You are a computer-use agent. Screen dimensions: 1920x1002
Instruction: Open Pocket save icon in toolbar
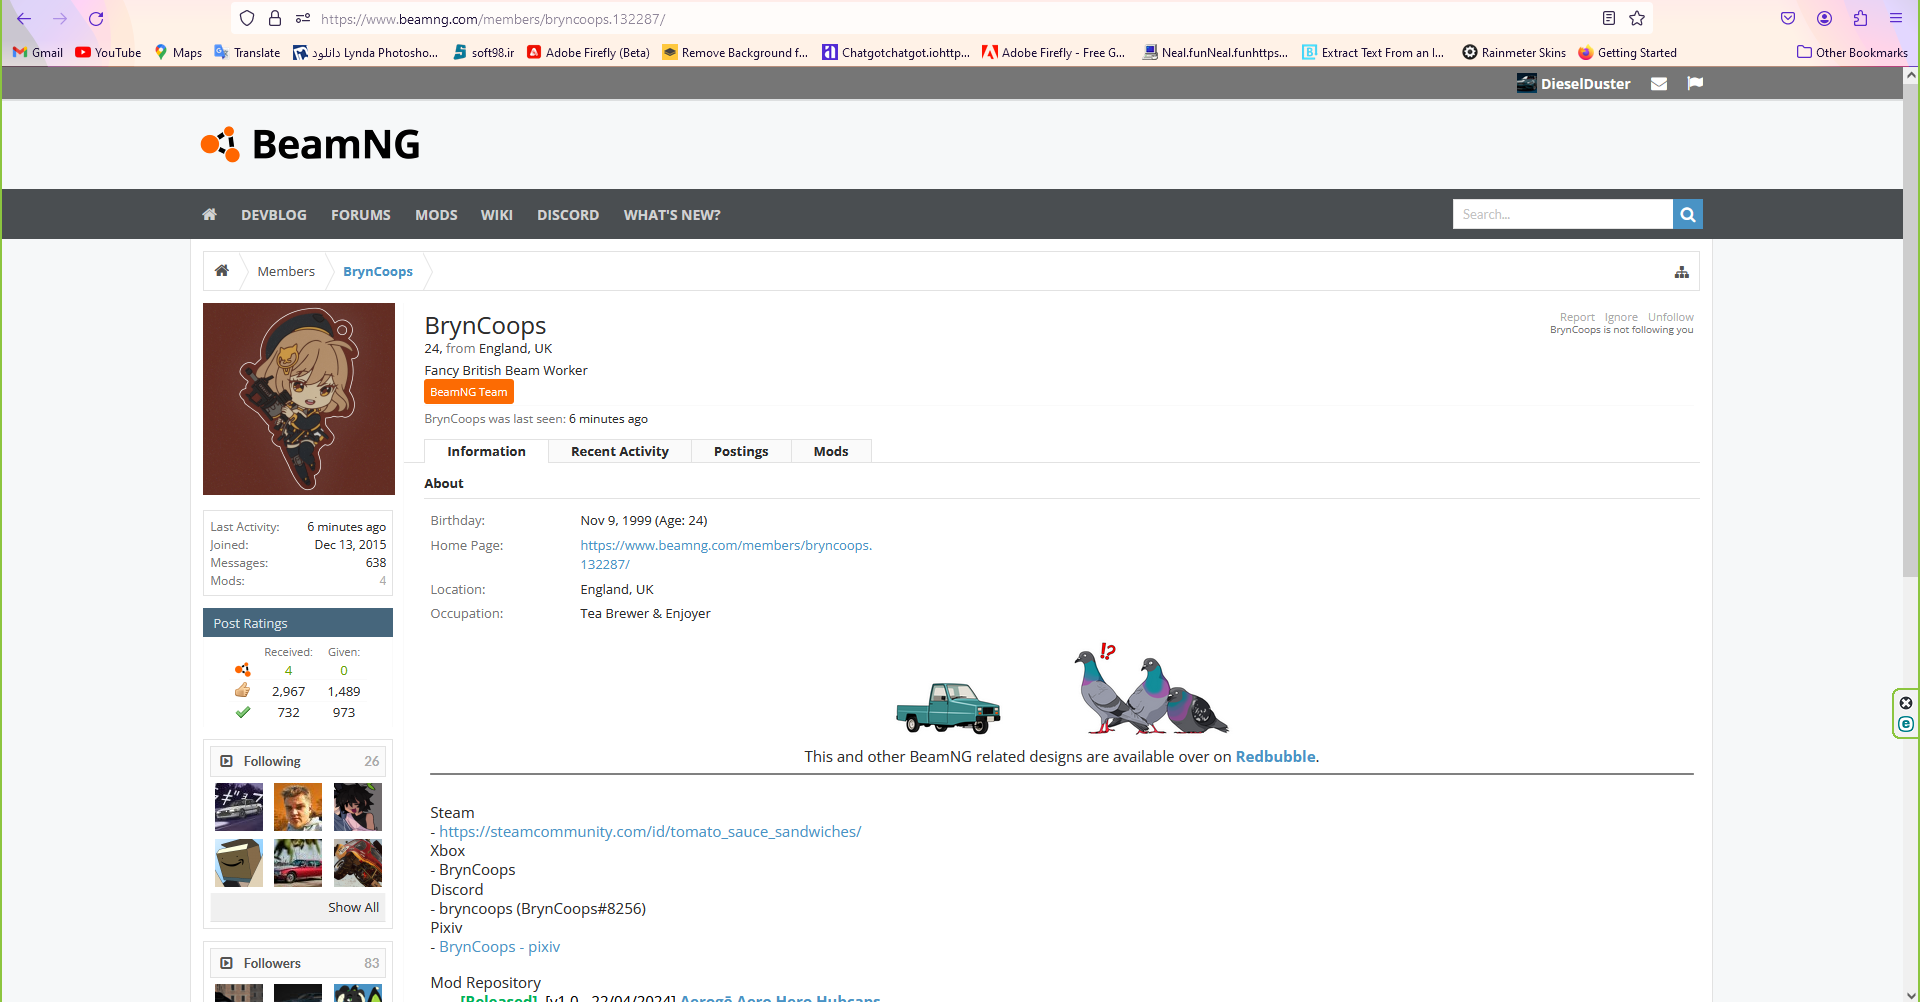tap(1788, 19)
